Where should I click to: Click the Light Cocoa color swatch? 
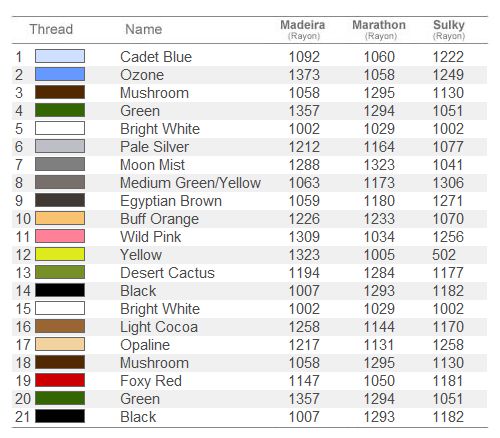60,326
